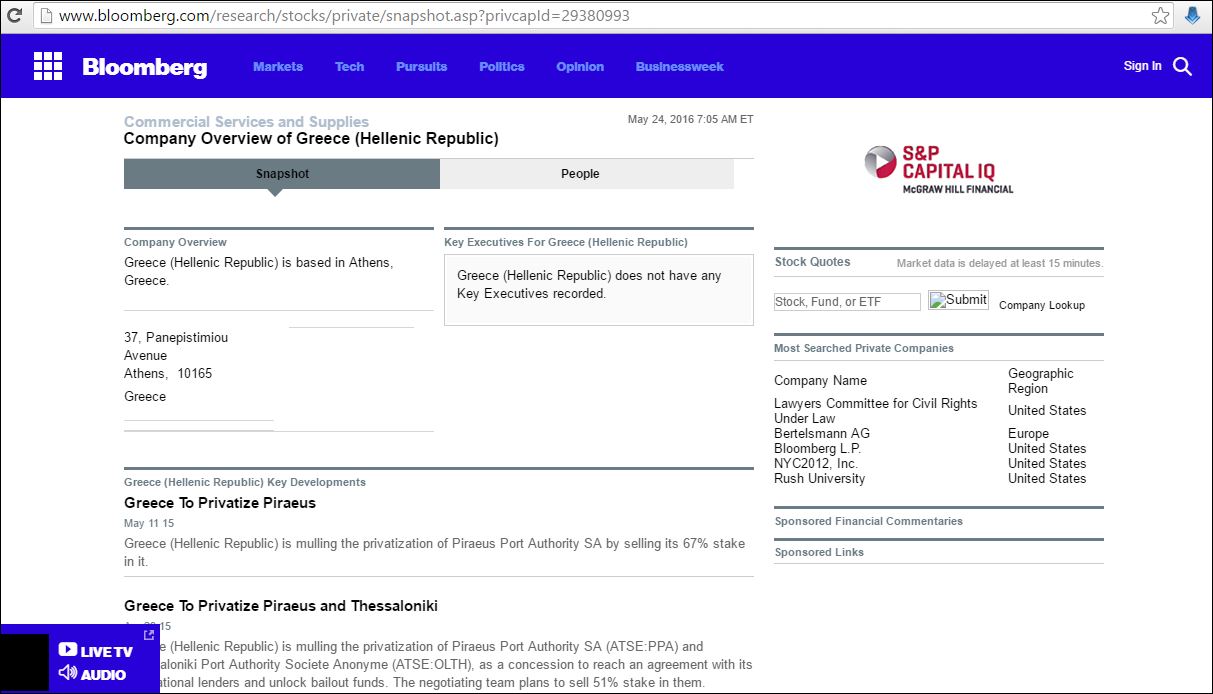Click Most Searched Private Companies heading
The width and height of the screenshot is (1213, 694).
pos(864,348)
